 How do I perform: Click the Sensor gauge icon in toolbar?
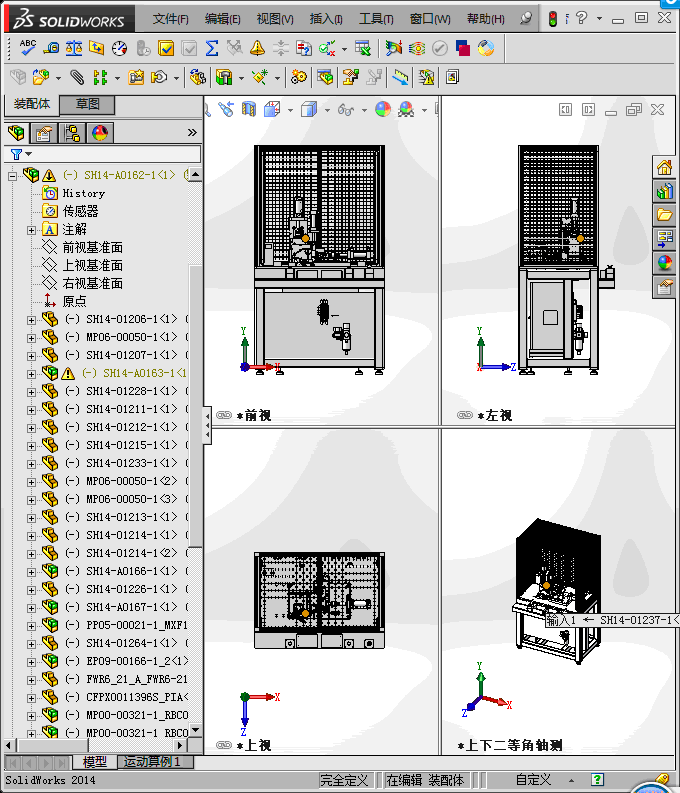pyautogui.click(x=119, y=48)
